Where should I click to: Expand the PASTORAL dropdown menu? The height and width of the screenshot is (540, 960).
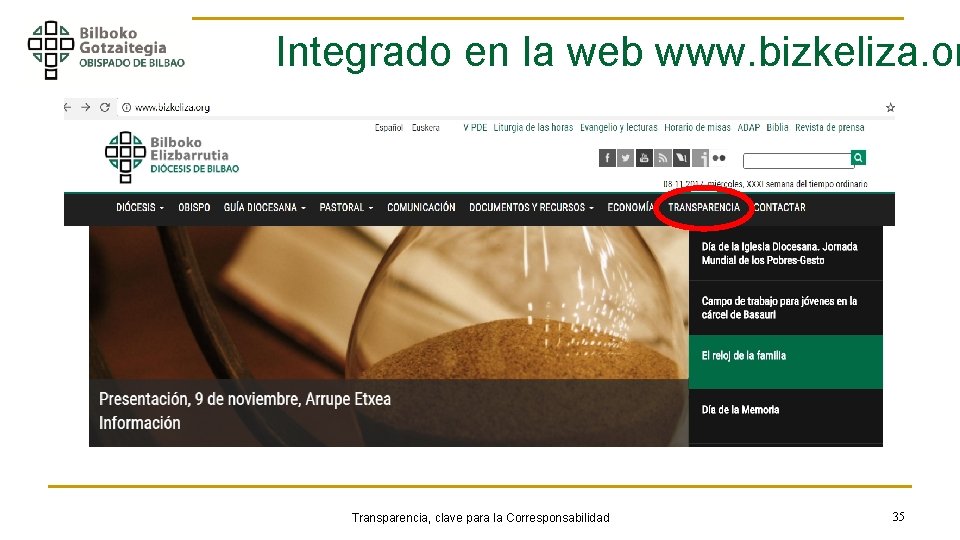click(346, 208)
